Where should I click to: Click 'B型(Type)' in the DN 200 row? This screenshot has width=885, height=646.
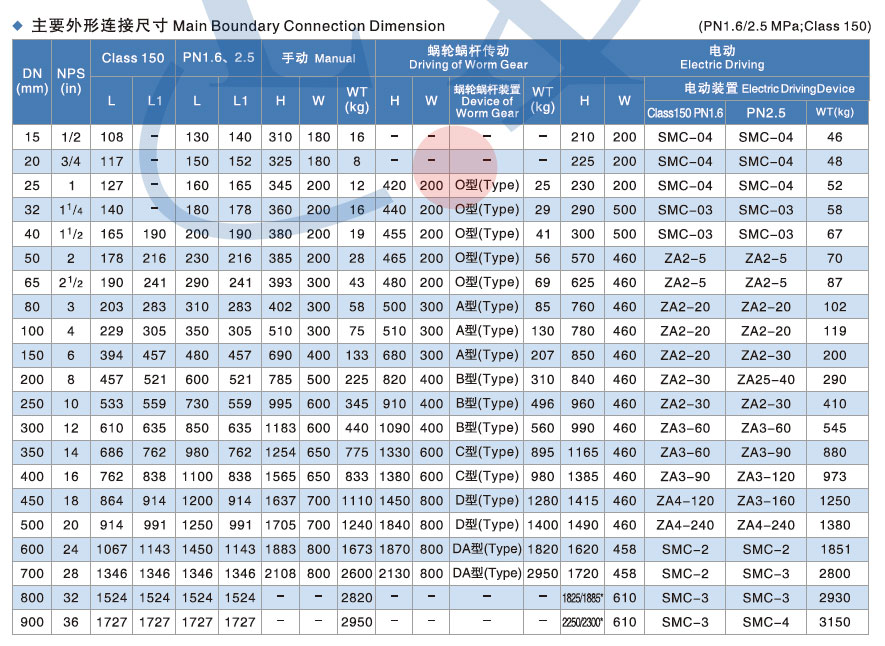tap(487, 380)
